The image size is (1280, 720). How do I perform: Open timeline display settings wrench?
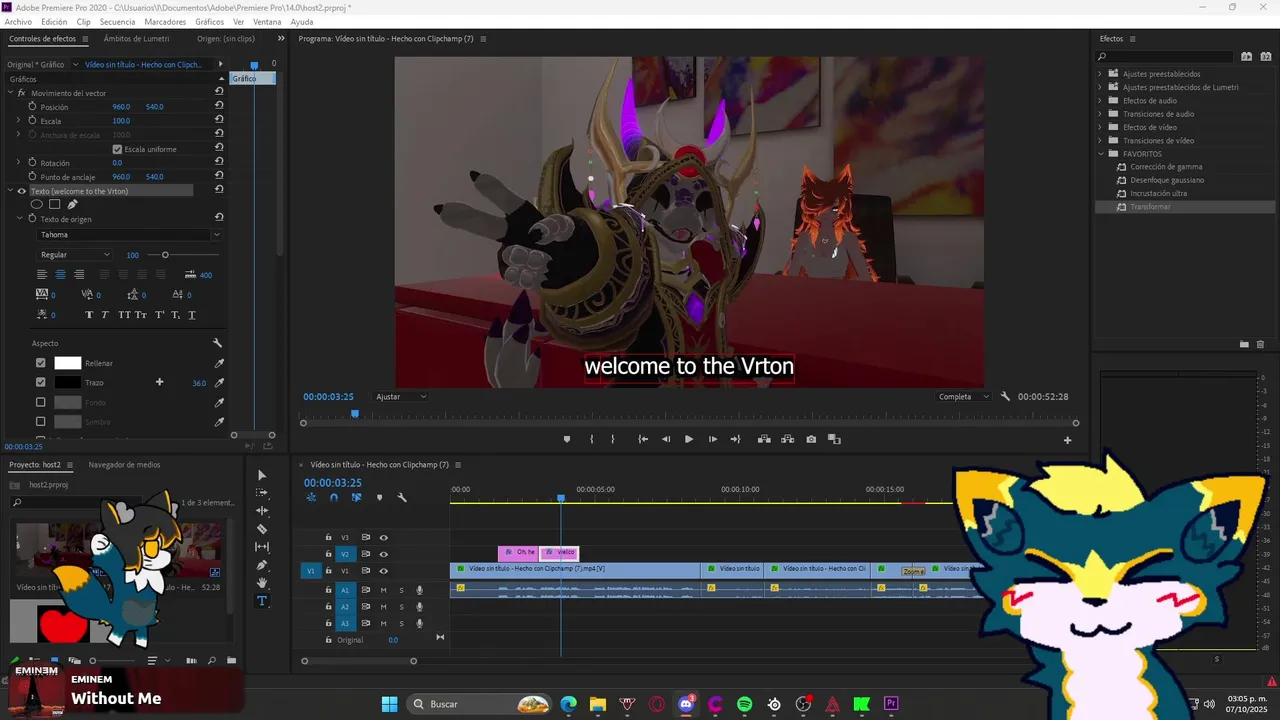[x=402, y=497]
